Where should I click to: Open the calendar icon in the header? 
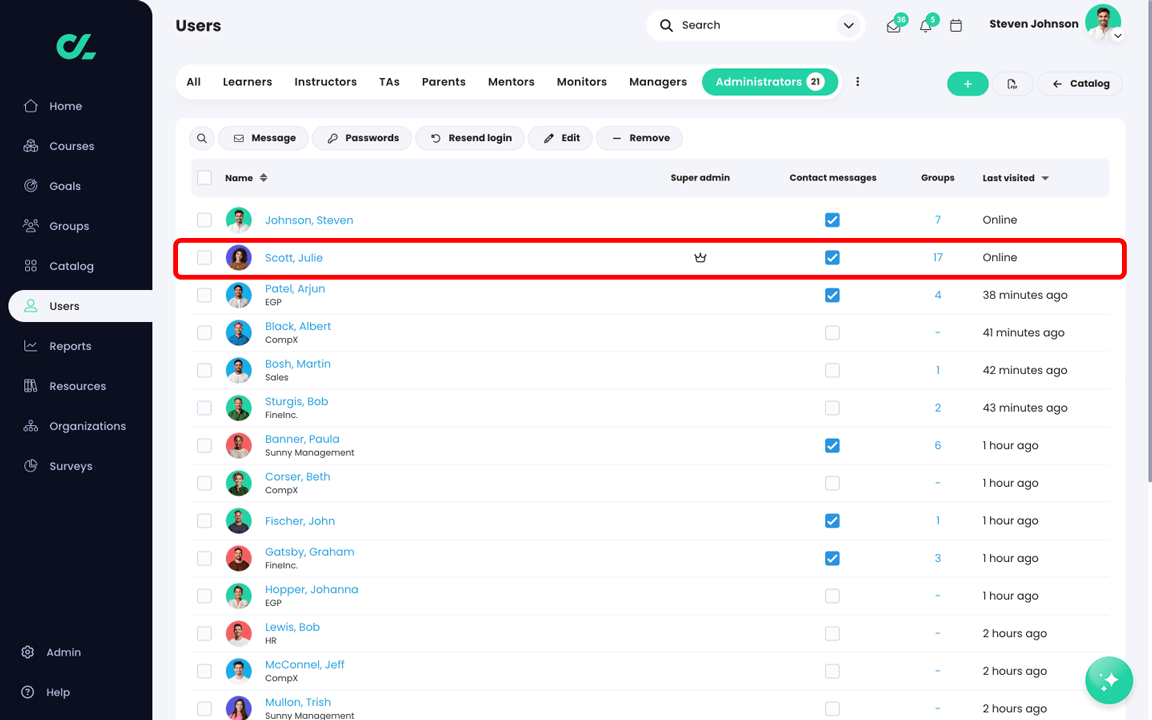click(956, 25)
